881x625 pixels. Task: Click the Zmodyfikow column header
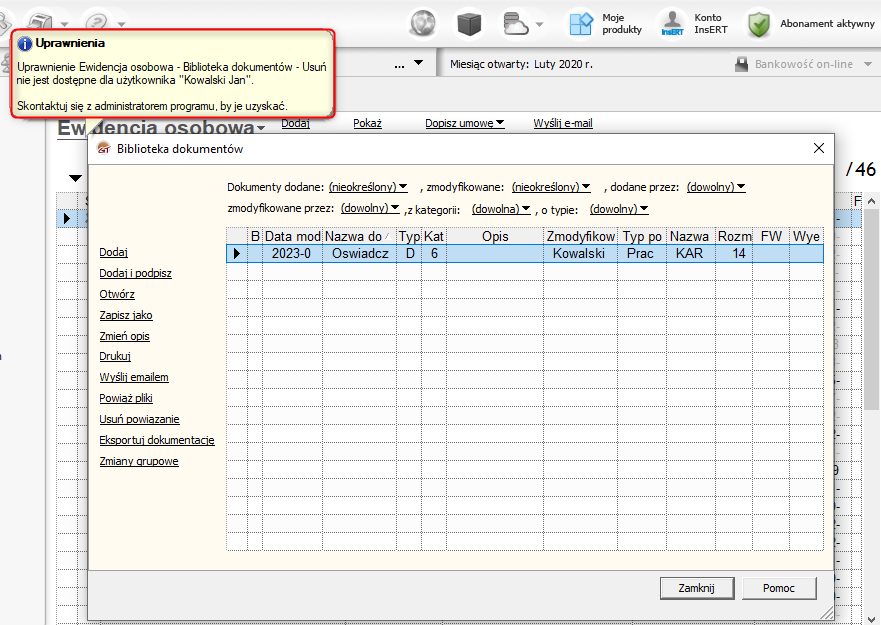pyautogui.click(x=580, y=236)
